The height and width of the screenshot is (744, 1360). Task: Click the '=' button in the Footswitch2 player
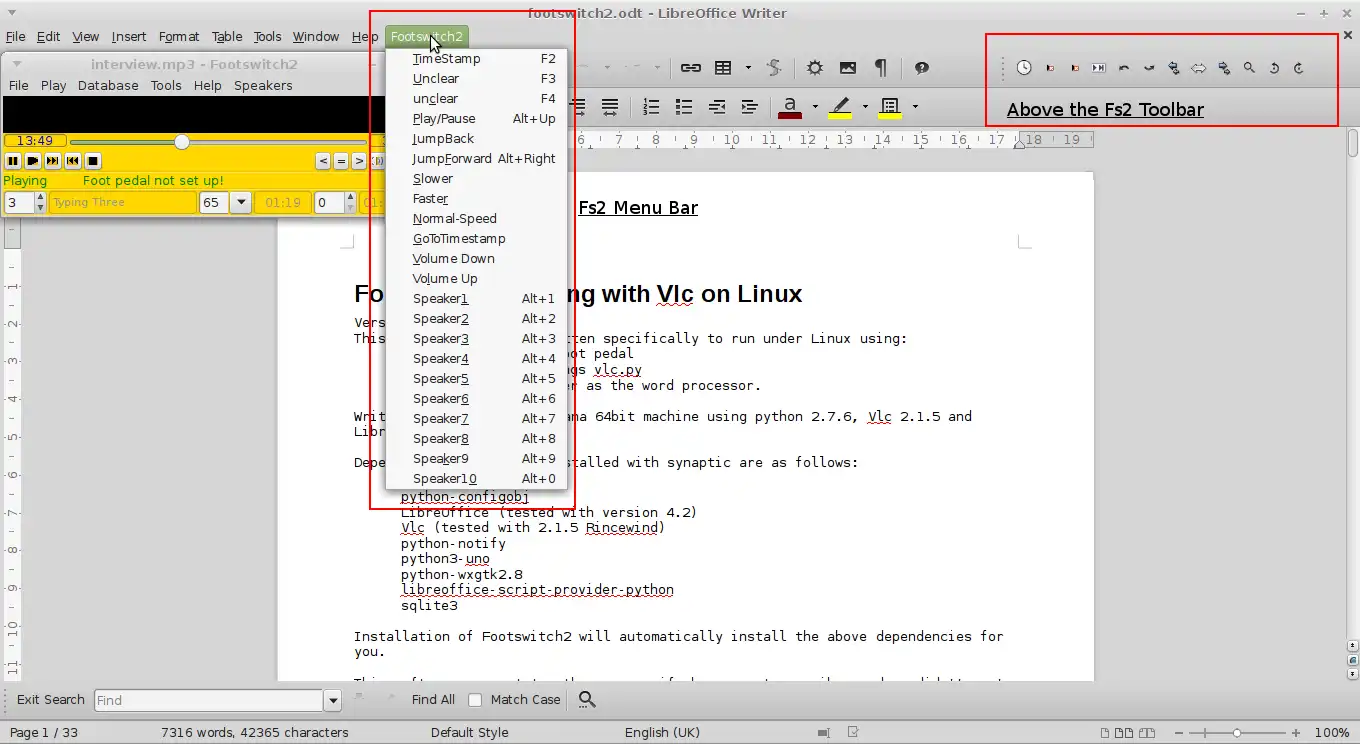point(341,161)
